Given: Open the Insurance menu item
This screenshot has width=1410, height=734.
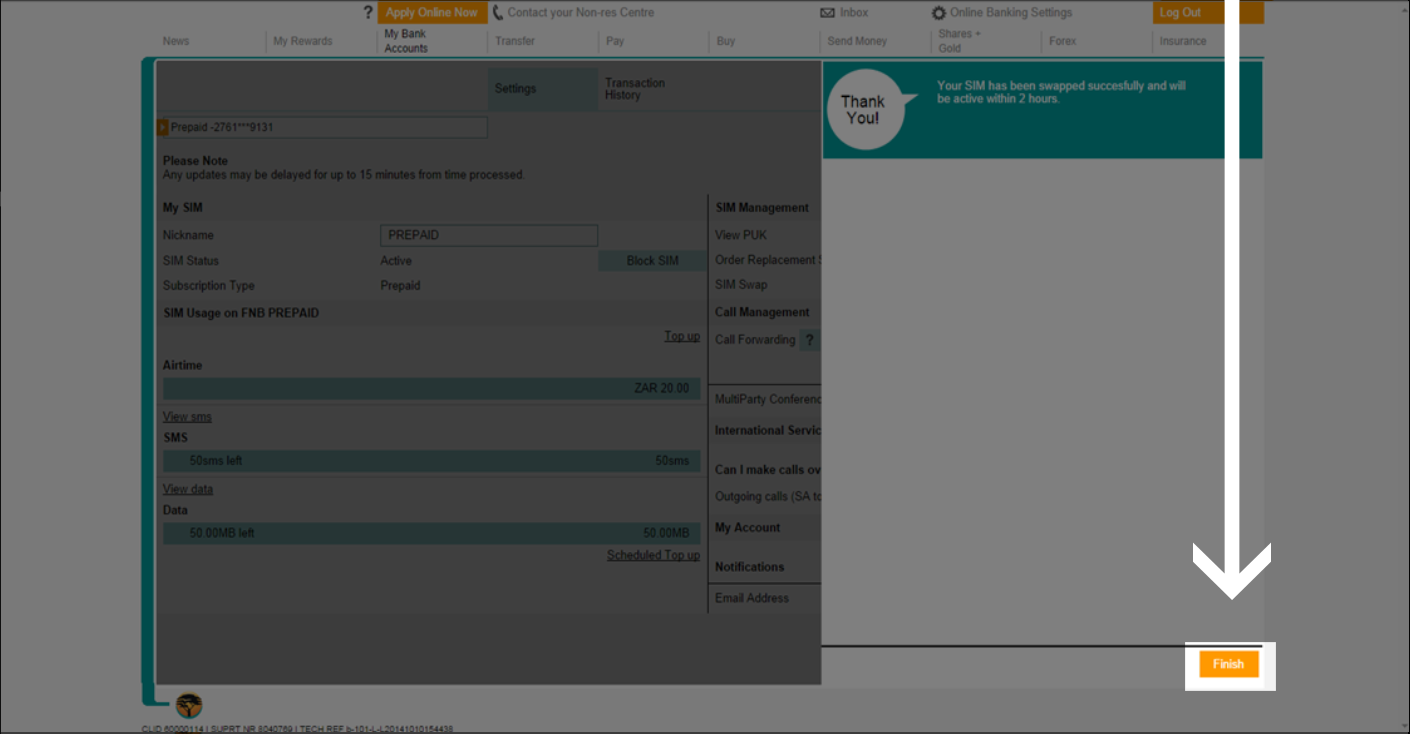Looking at the screenshot, I should (1183, 41).
